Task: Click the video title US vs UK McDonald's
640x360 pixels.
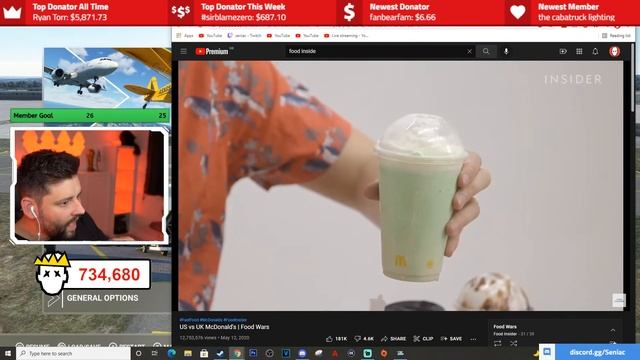Action: (x=224, y=327)
